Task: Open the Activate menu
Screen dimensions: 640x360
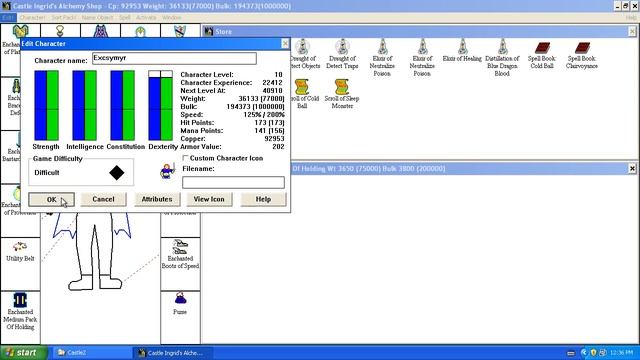Action: [146, 18]
